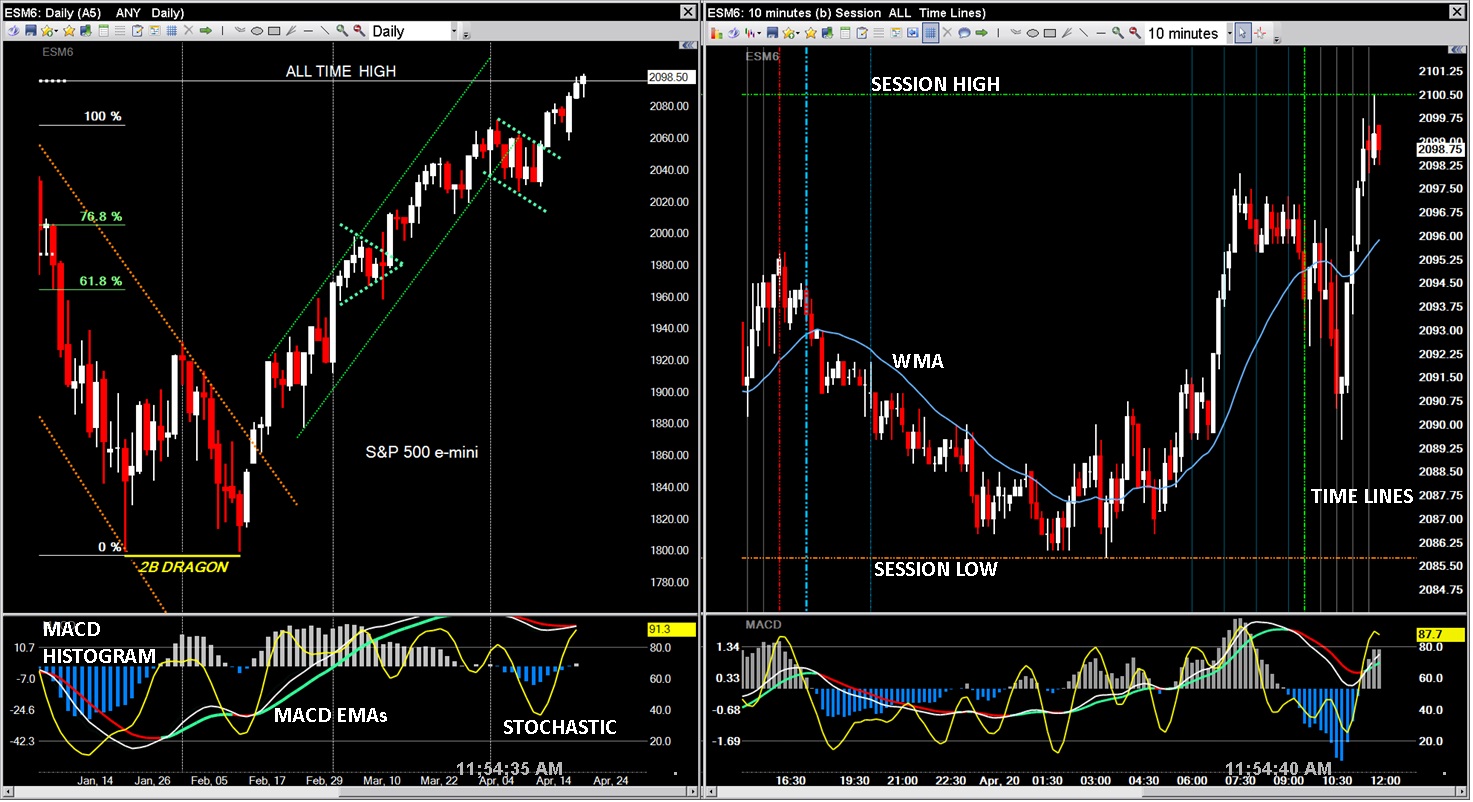Click the speech bubble annotation button

tap(966, 33)
